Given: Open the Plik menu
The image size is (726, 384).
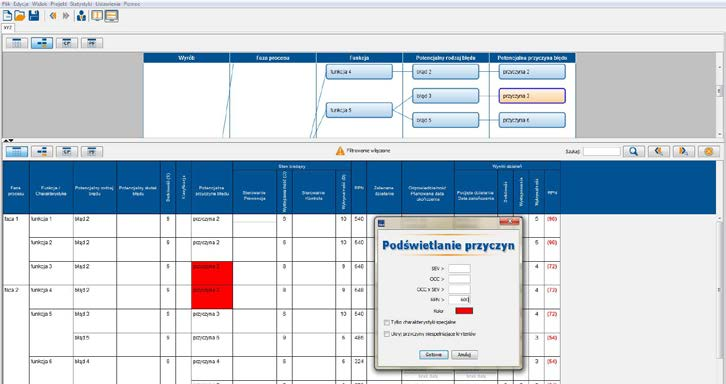Looking at the screenshot, I should [6, 4].
